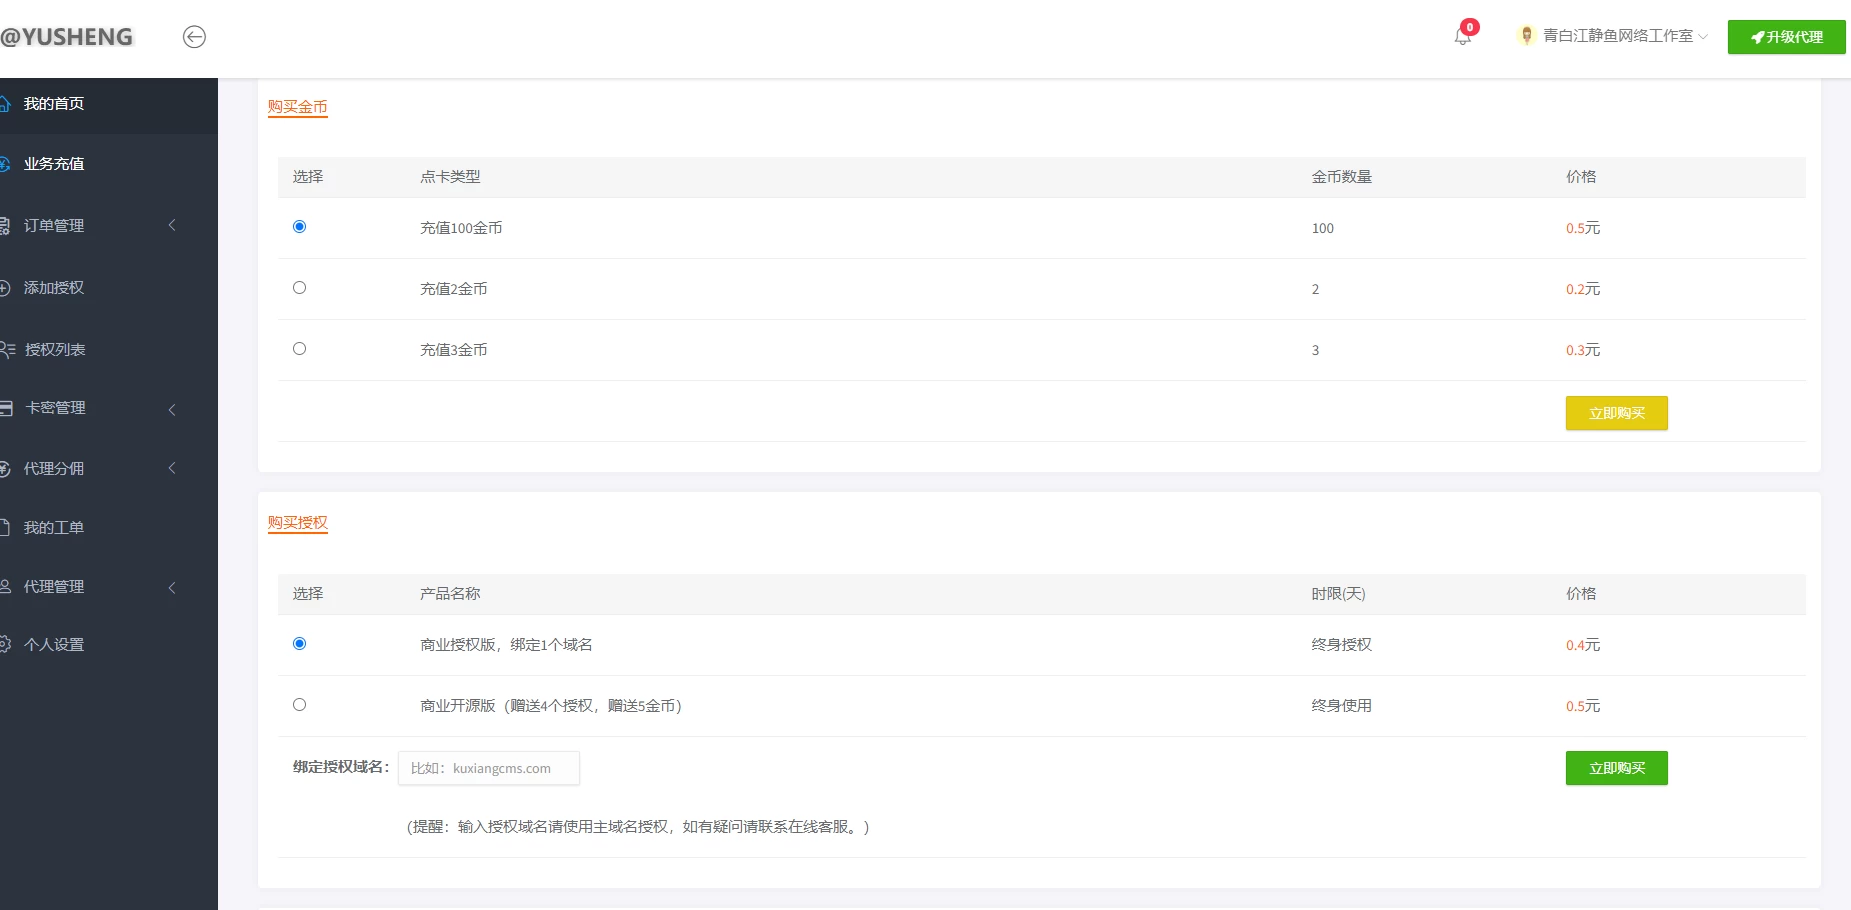Click the 卡密管理 card icon
This screenshot has height=910, width=1851.
6,408
